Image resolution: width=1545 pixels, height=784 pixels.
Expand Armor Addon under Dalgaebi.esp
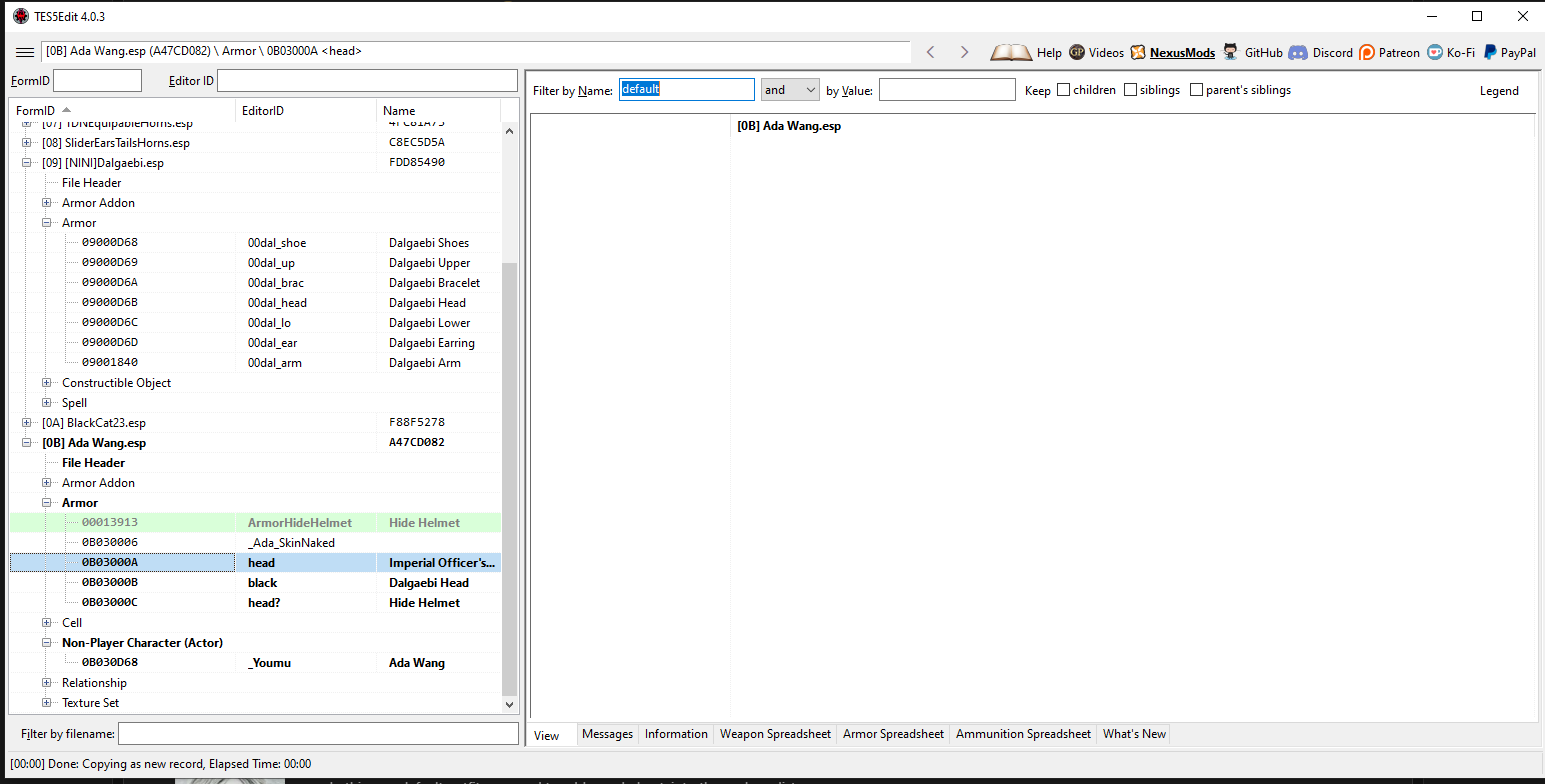tap(47, 203)
